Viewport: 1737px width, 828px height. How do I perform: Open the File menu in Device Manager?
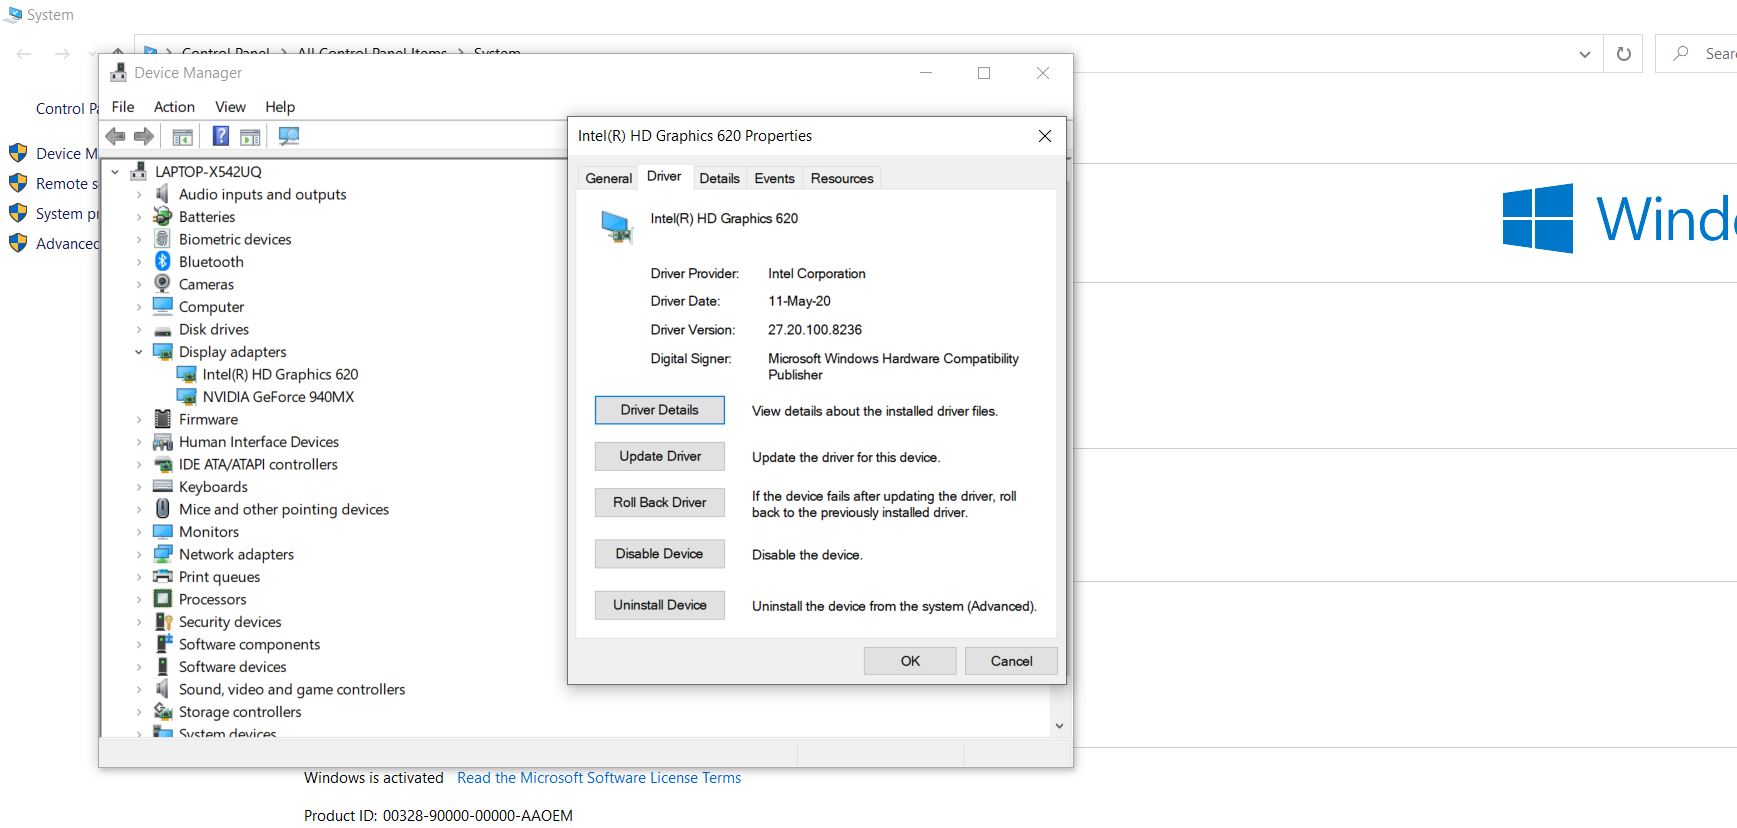123,107
